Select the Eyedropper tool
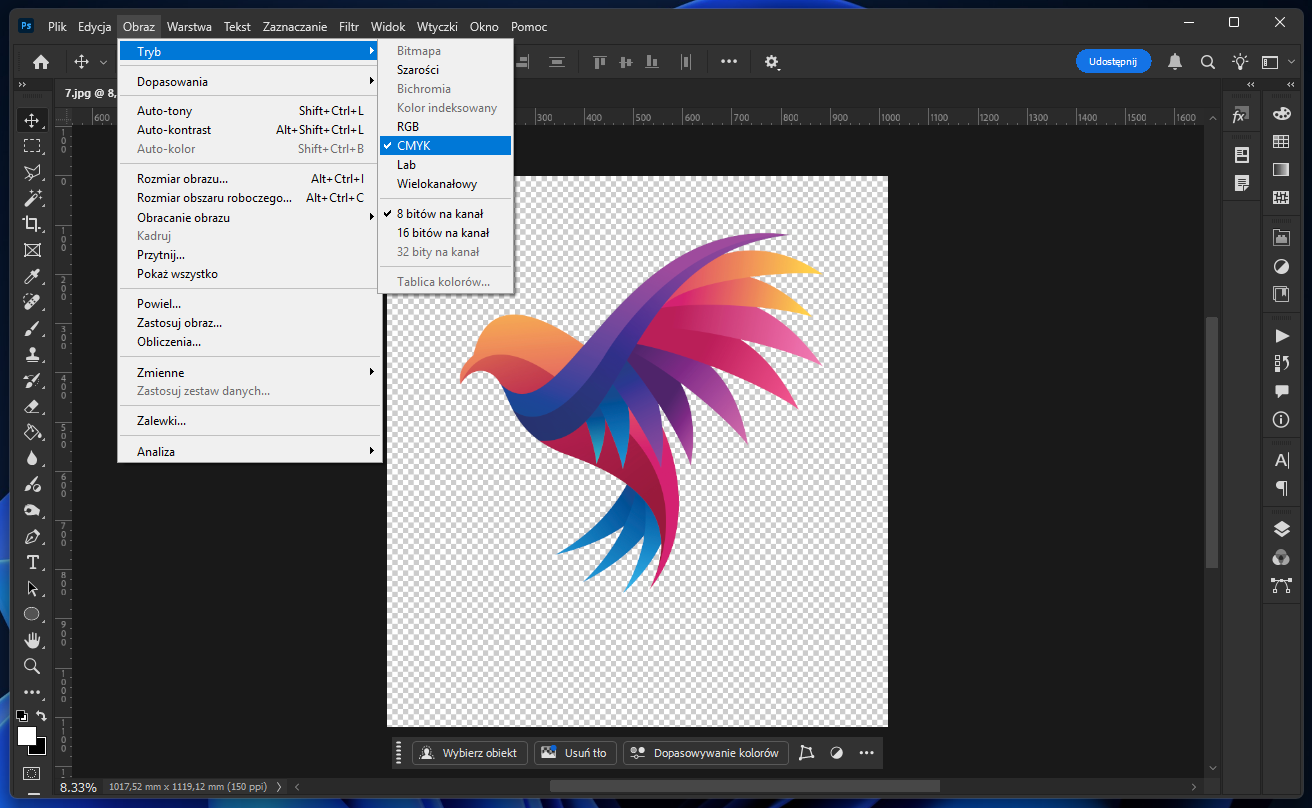This screenshot has height=808, width=1312. [x=32, y=276]
